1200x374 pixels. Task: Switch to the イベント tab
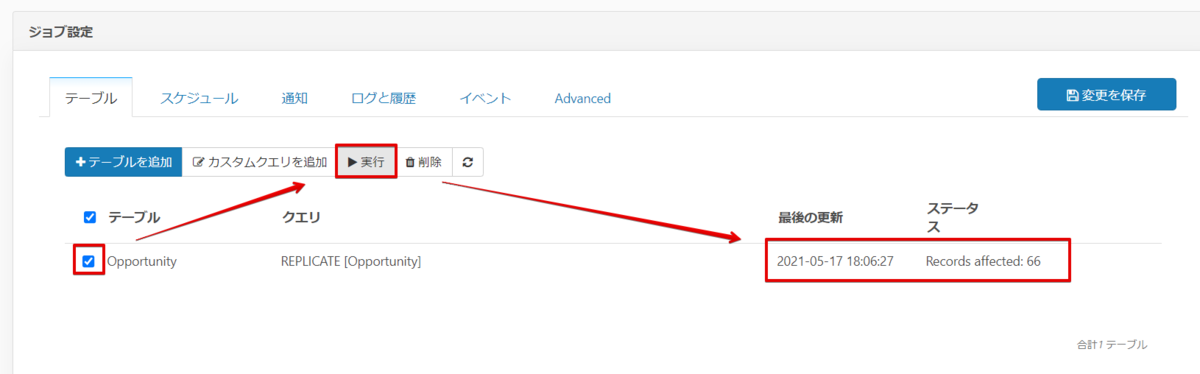click(x=485, y=98)
